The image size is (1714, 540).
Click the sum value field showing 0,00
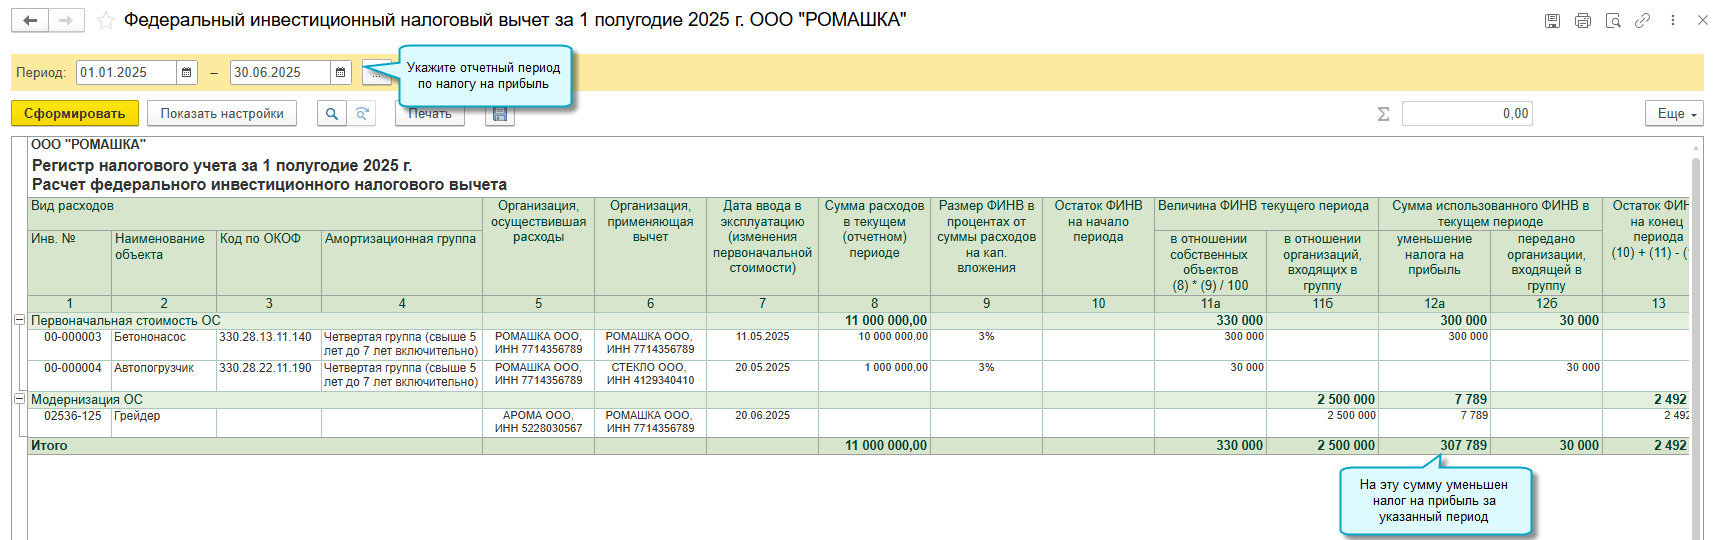pyautogui.click(x=1467, y=114)
